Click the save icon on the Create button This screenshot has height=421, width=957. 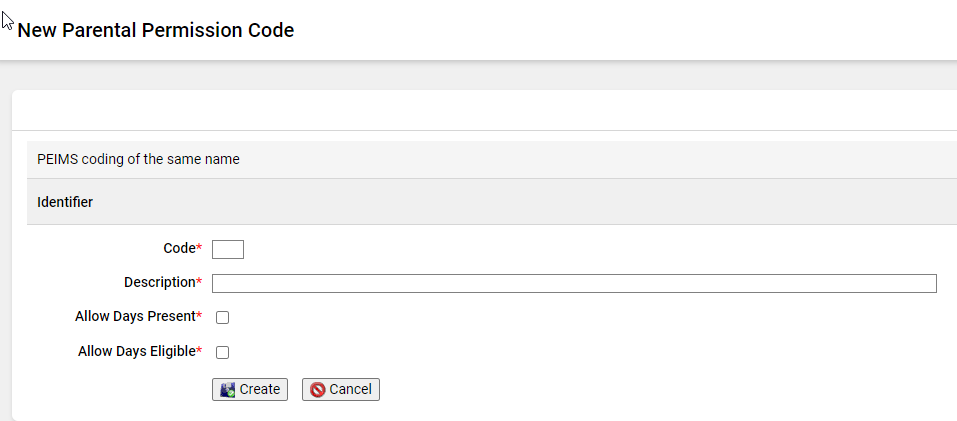click(x=228, y=390)
